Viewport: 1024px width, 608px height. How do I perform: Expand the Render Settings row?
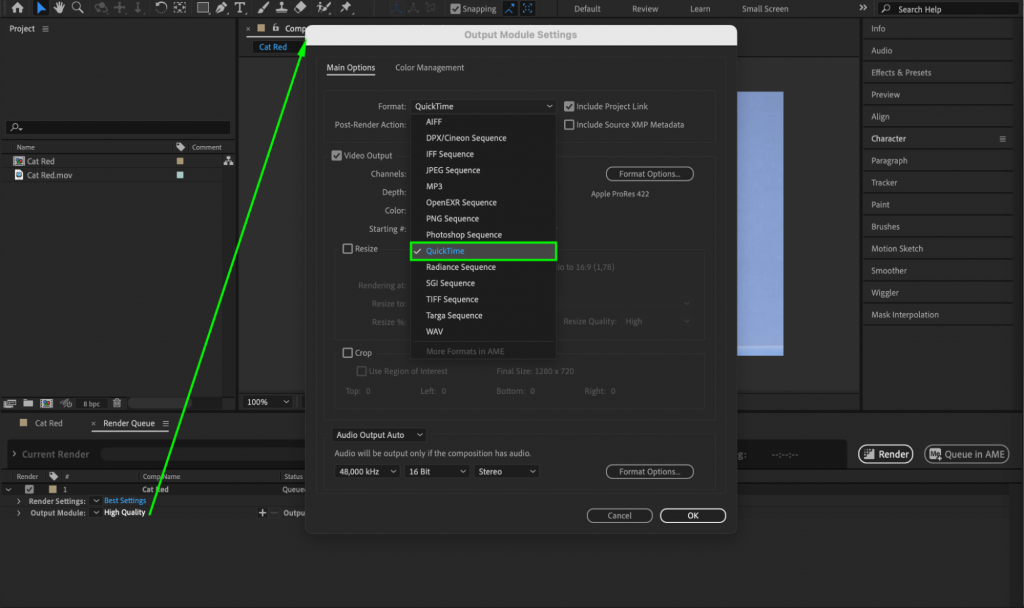coord(18,501)
